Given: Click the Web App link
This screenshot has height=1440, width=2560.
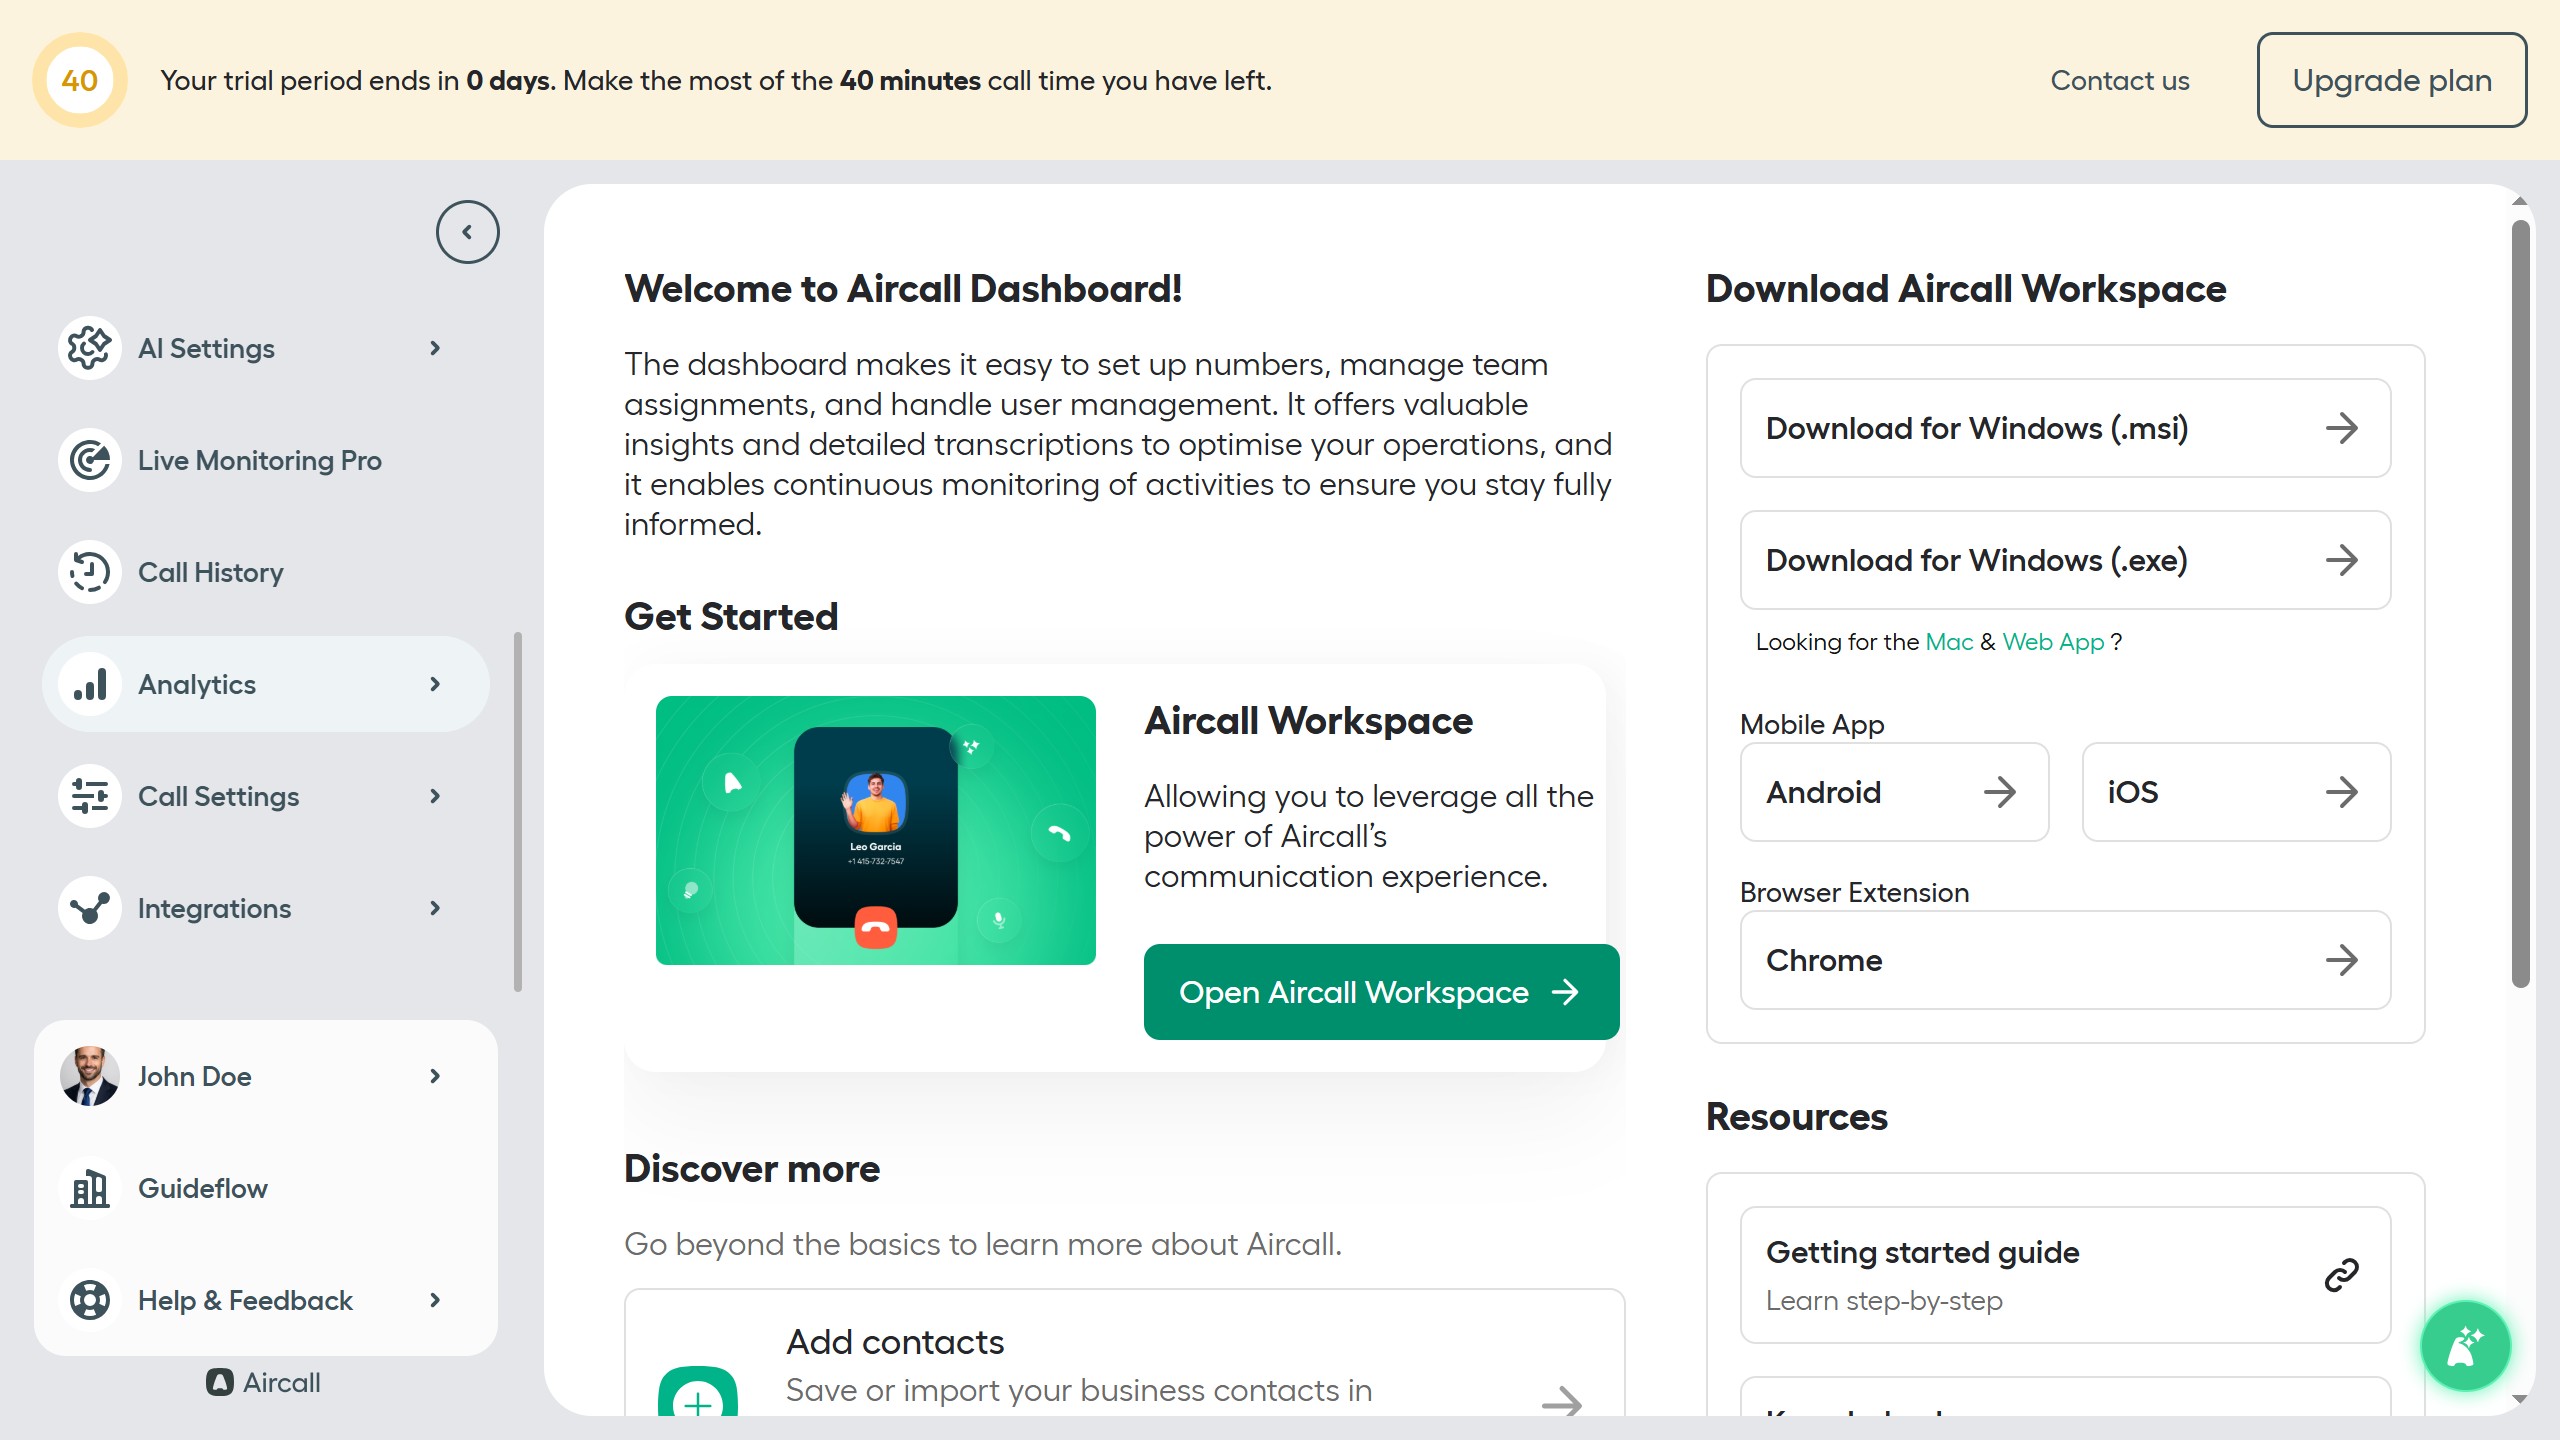Looking at the screenshot, I should point(2053,642).
